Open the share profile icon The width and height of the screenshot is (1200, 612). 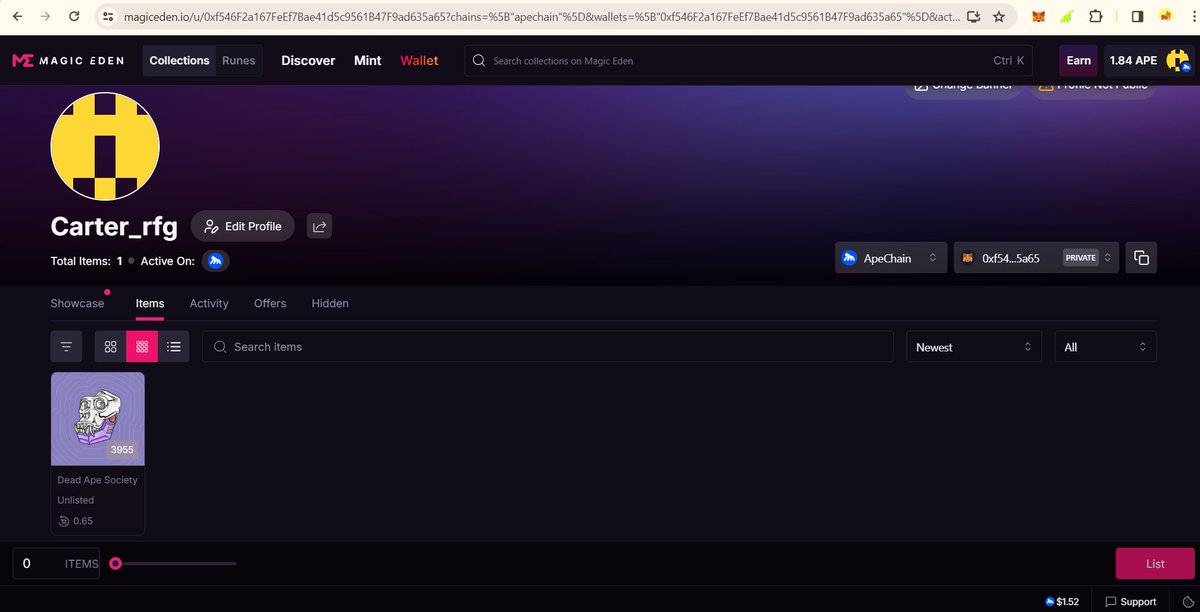pyautogui.click(x=319, y=226)
